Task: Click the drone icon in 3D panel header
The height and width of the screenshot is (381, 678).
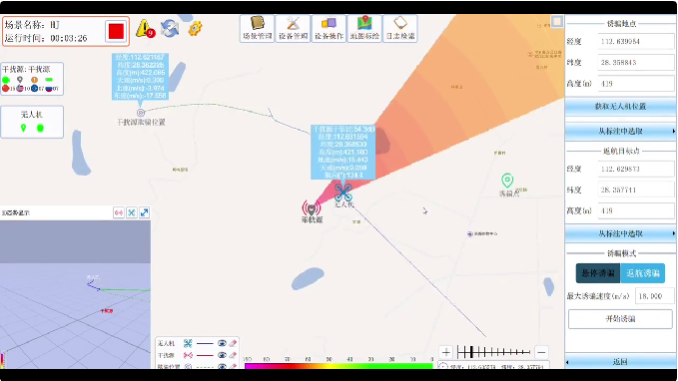Action: (x=131, y=212)
